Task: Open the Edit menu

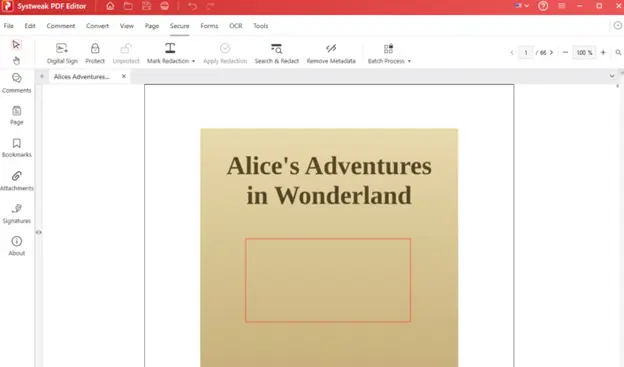Action: [x=30, y=26]
